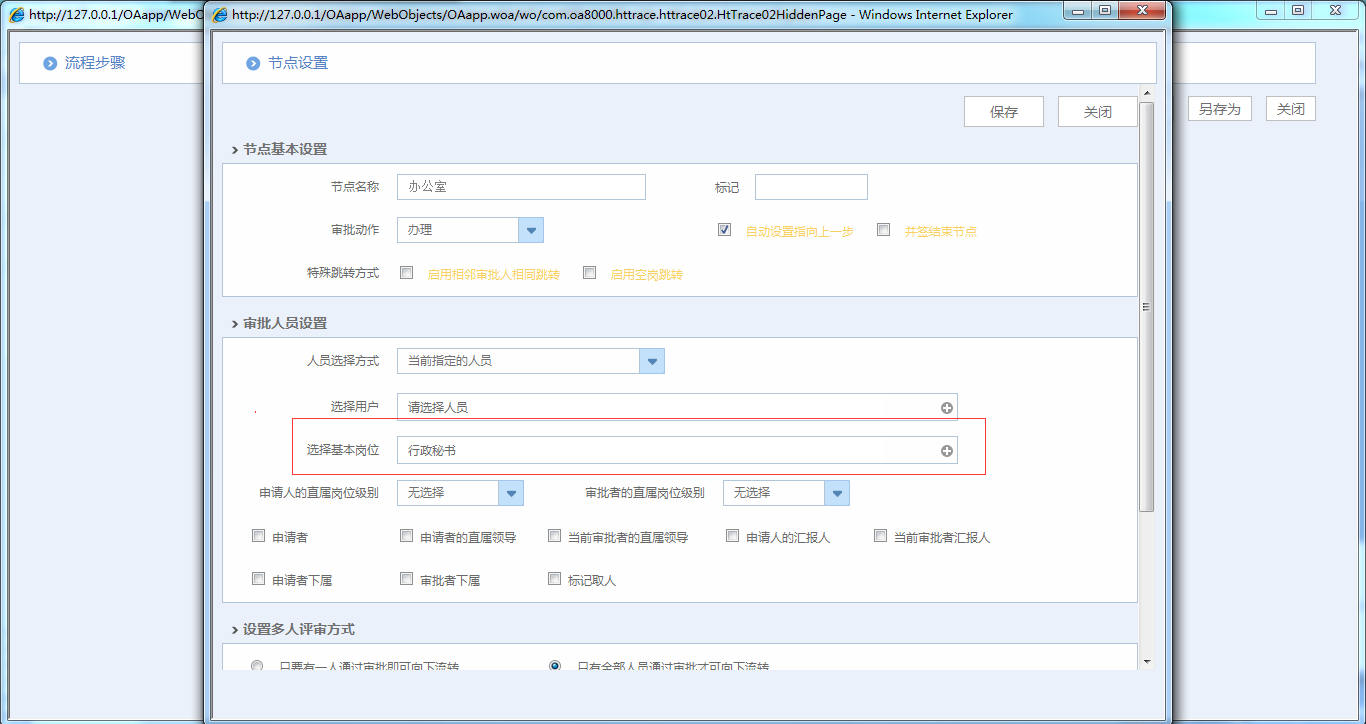Click the 节点名称 field showing 办公室
Image resolution: width=1366 pixels, height=724 pixels.
[x=520, y=187]
